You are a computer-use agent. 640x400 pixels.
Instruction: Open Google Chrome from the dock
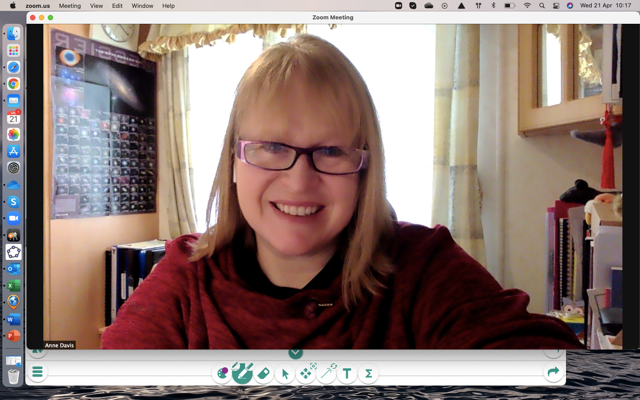[x=14, y=84]
